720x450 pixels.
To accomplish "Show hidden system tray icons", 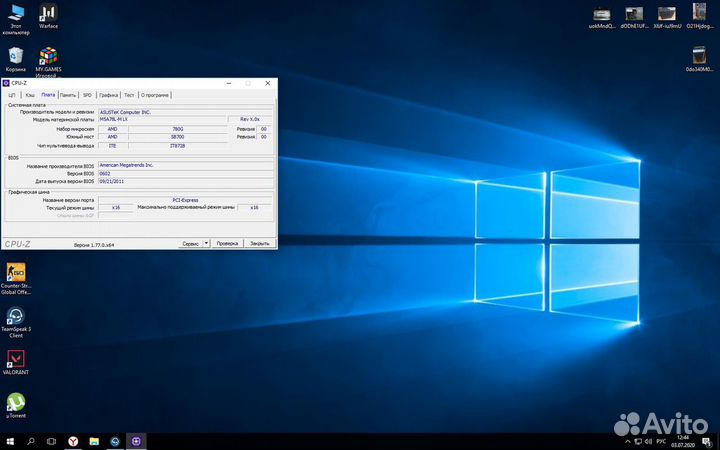I will (628, 442).
